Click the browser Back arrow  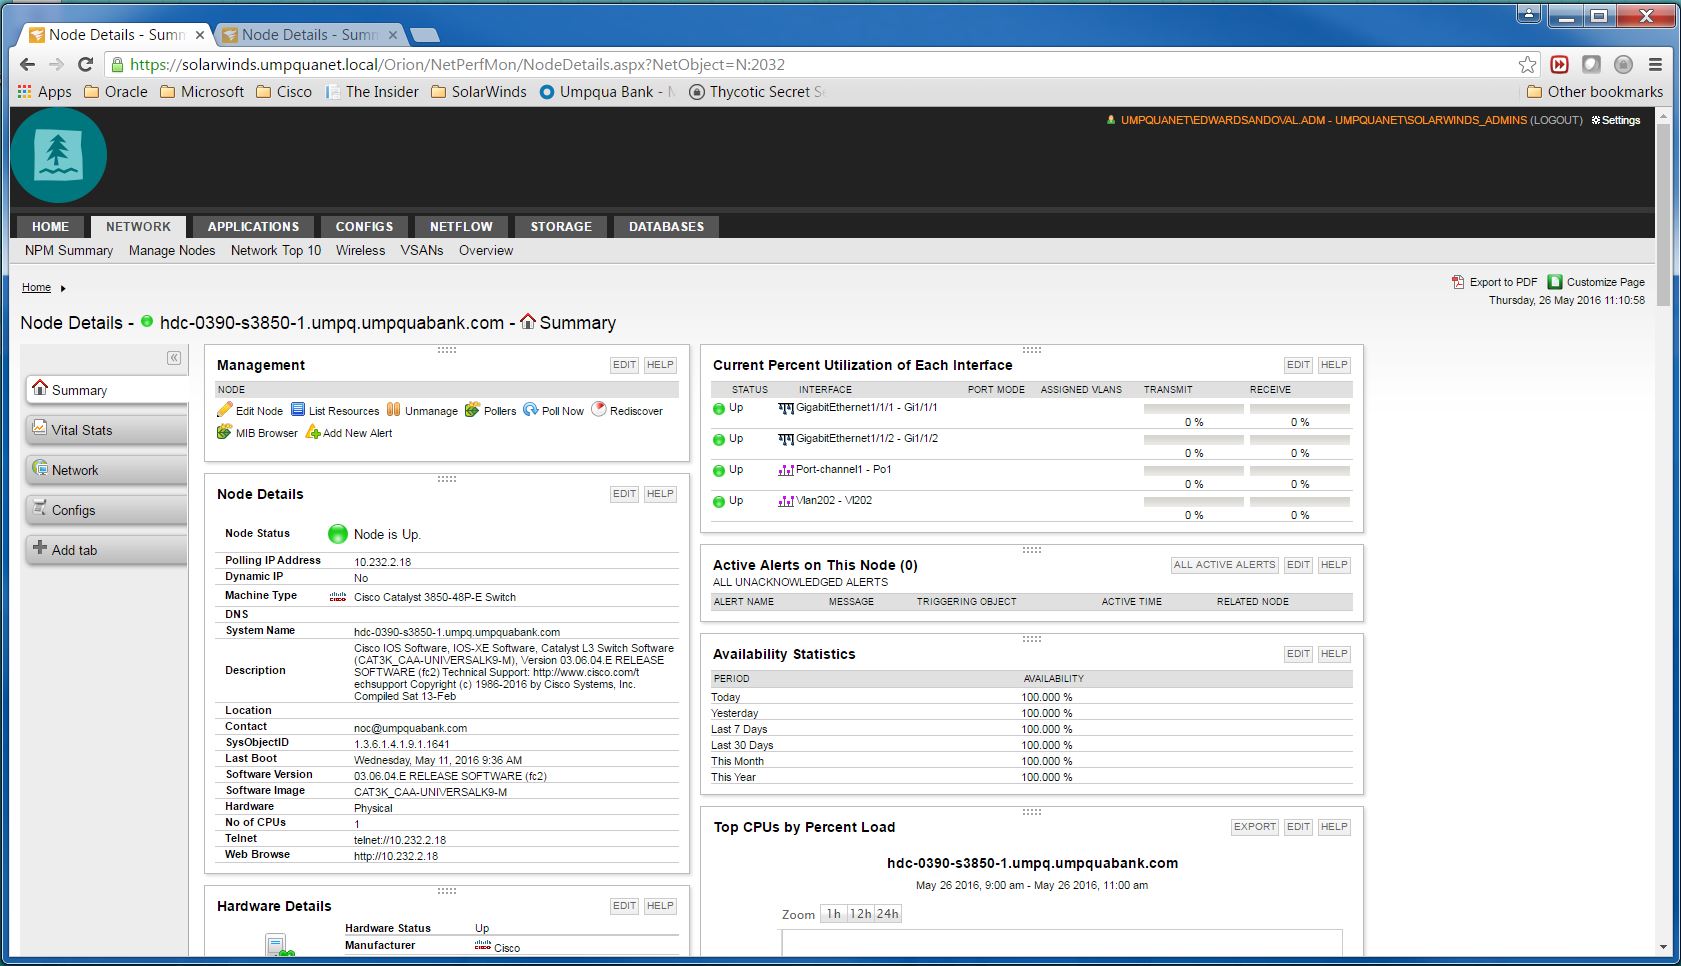tap(27, 64)
